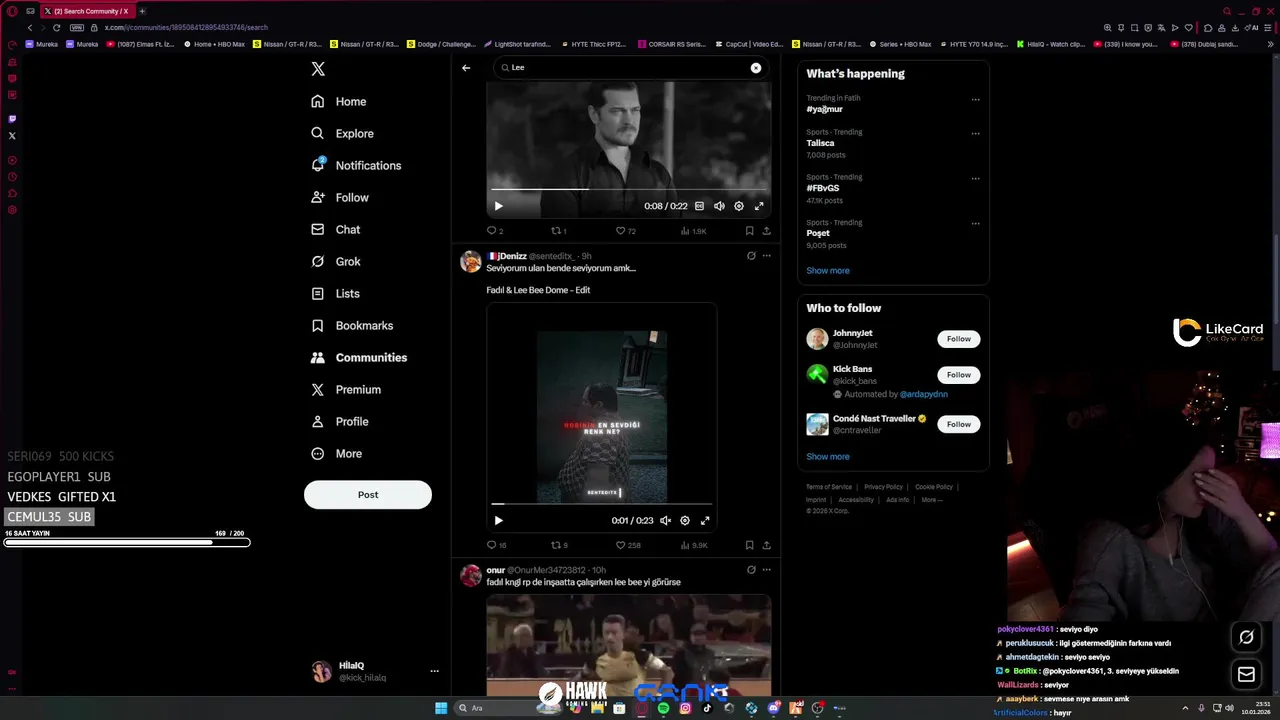The height and width of the screenshot is (720, 1280).
Task: Share the first post with 72 likes
Action: coord(767,231)
